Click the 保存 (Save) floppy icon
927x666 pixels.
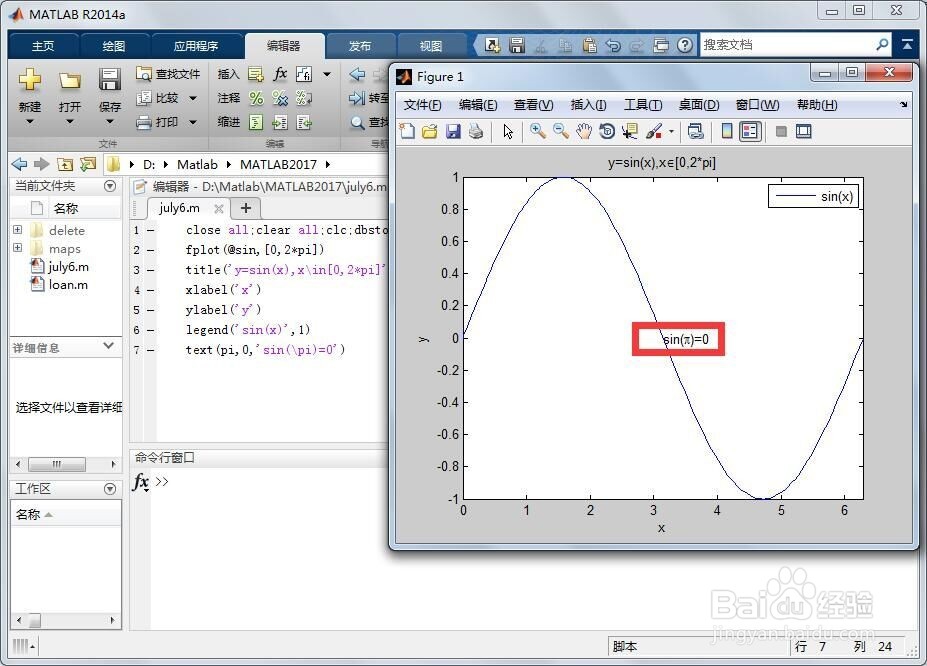click(110, 79)
